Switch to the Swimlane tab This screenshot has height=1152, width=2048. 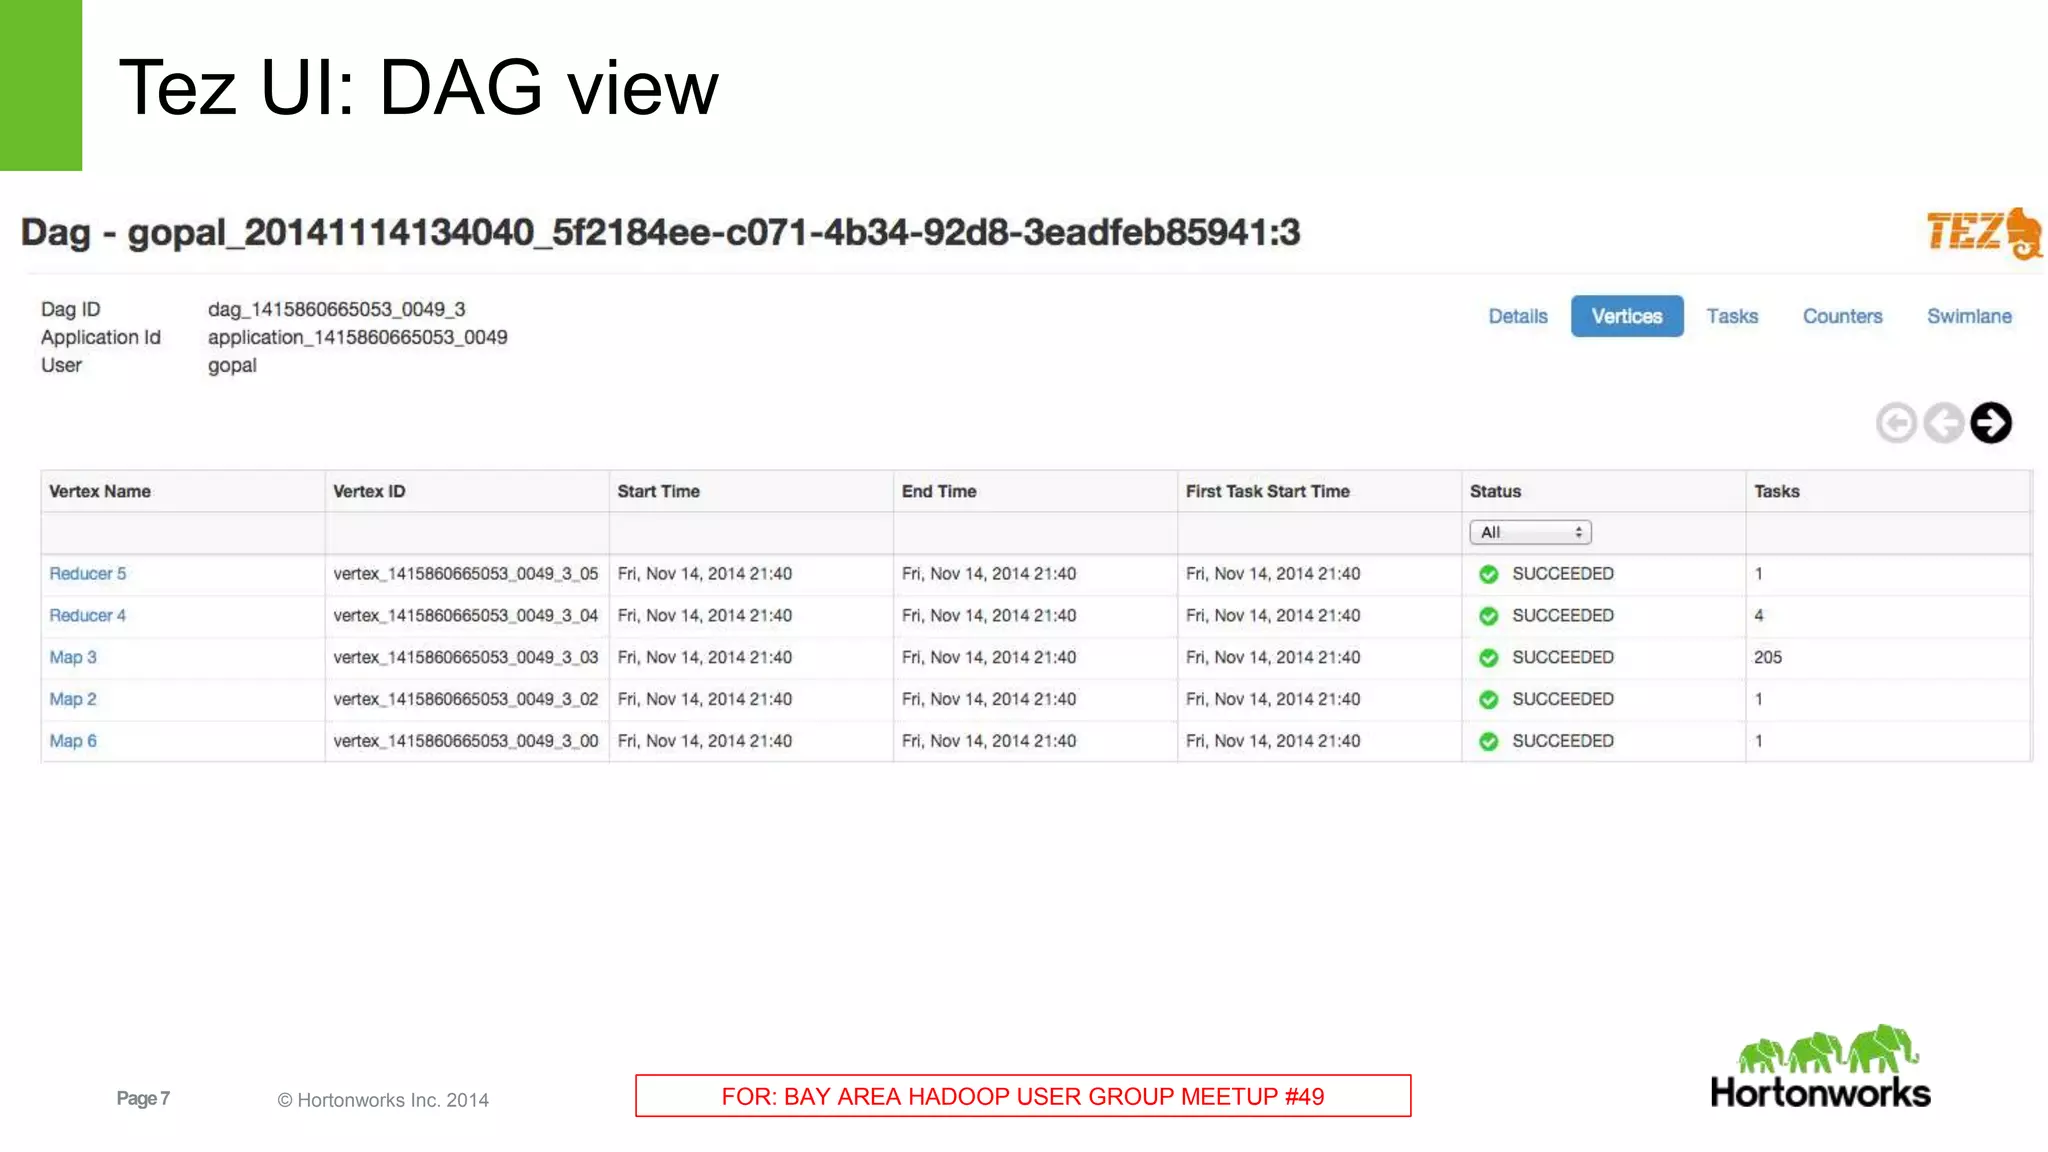click(1969, 317)
